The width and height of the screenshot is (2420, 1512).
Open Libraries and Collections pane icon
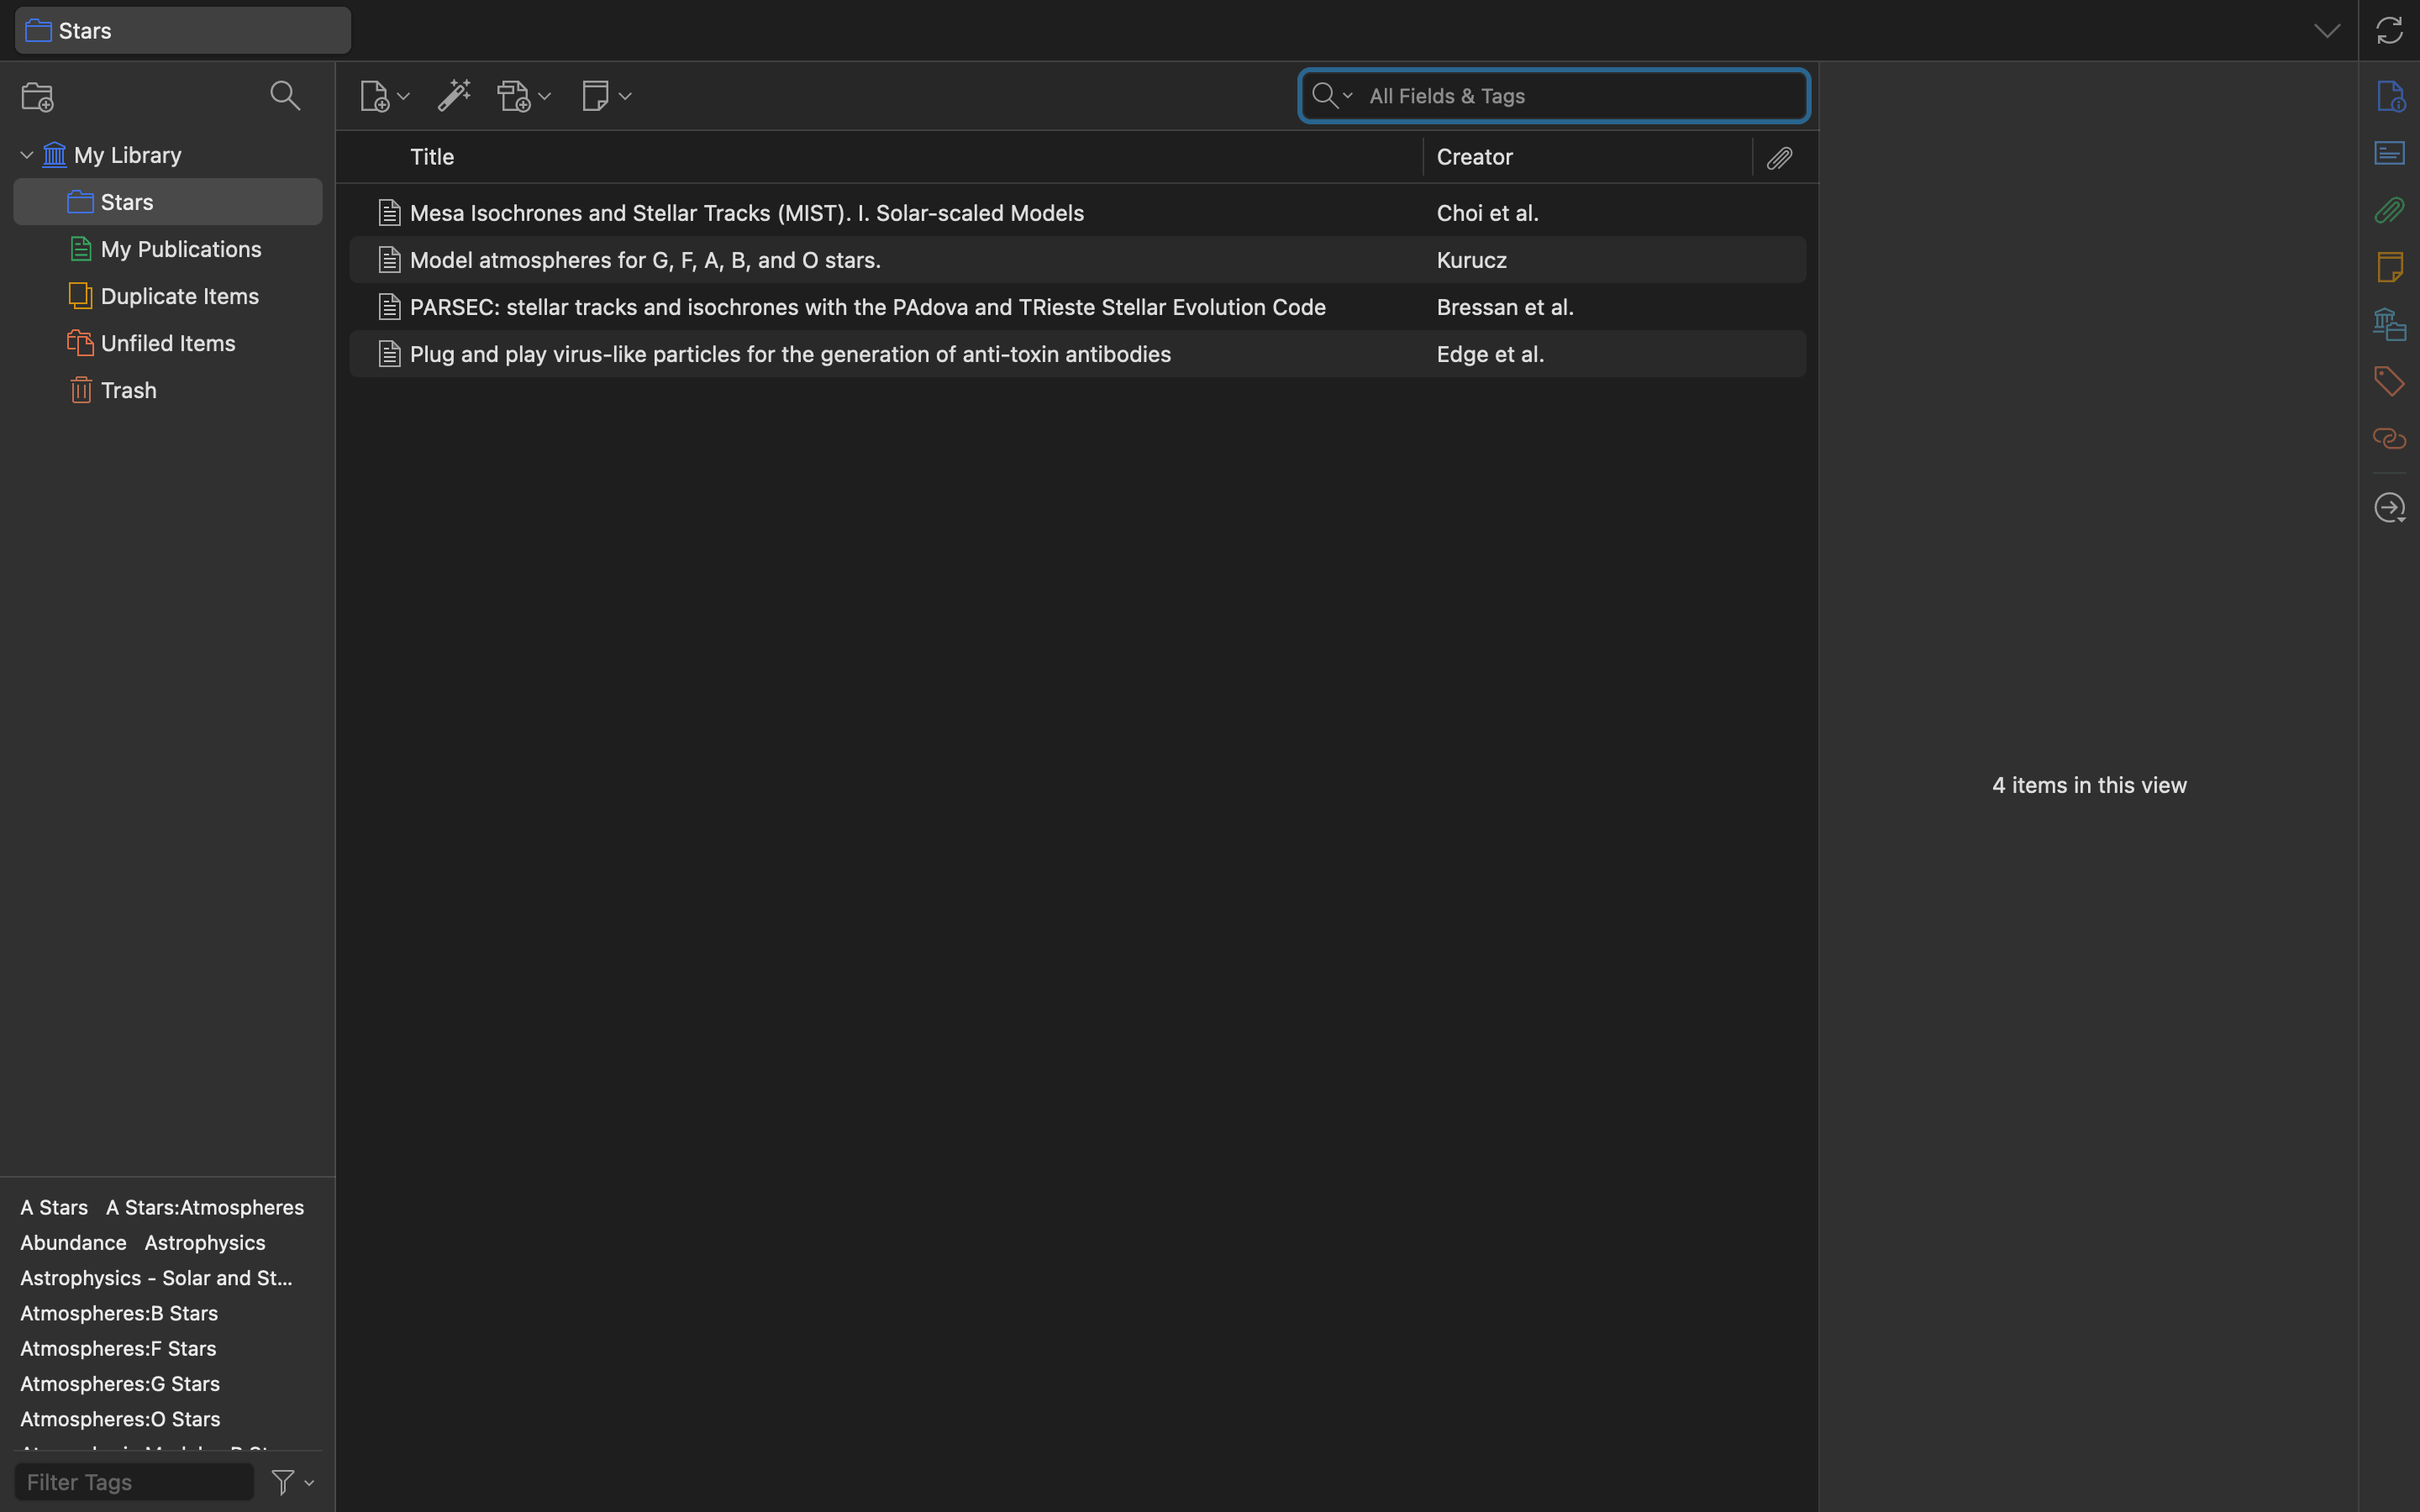[2390, 324]
